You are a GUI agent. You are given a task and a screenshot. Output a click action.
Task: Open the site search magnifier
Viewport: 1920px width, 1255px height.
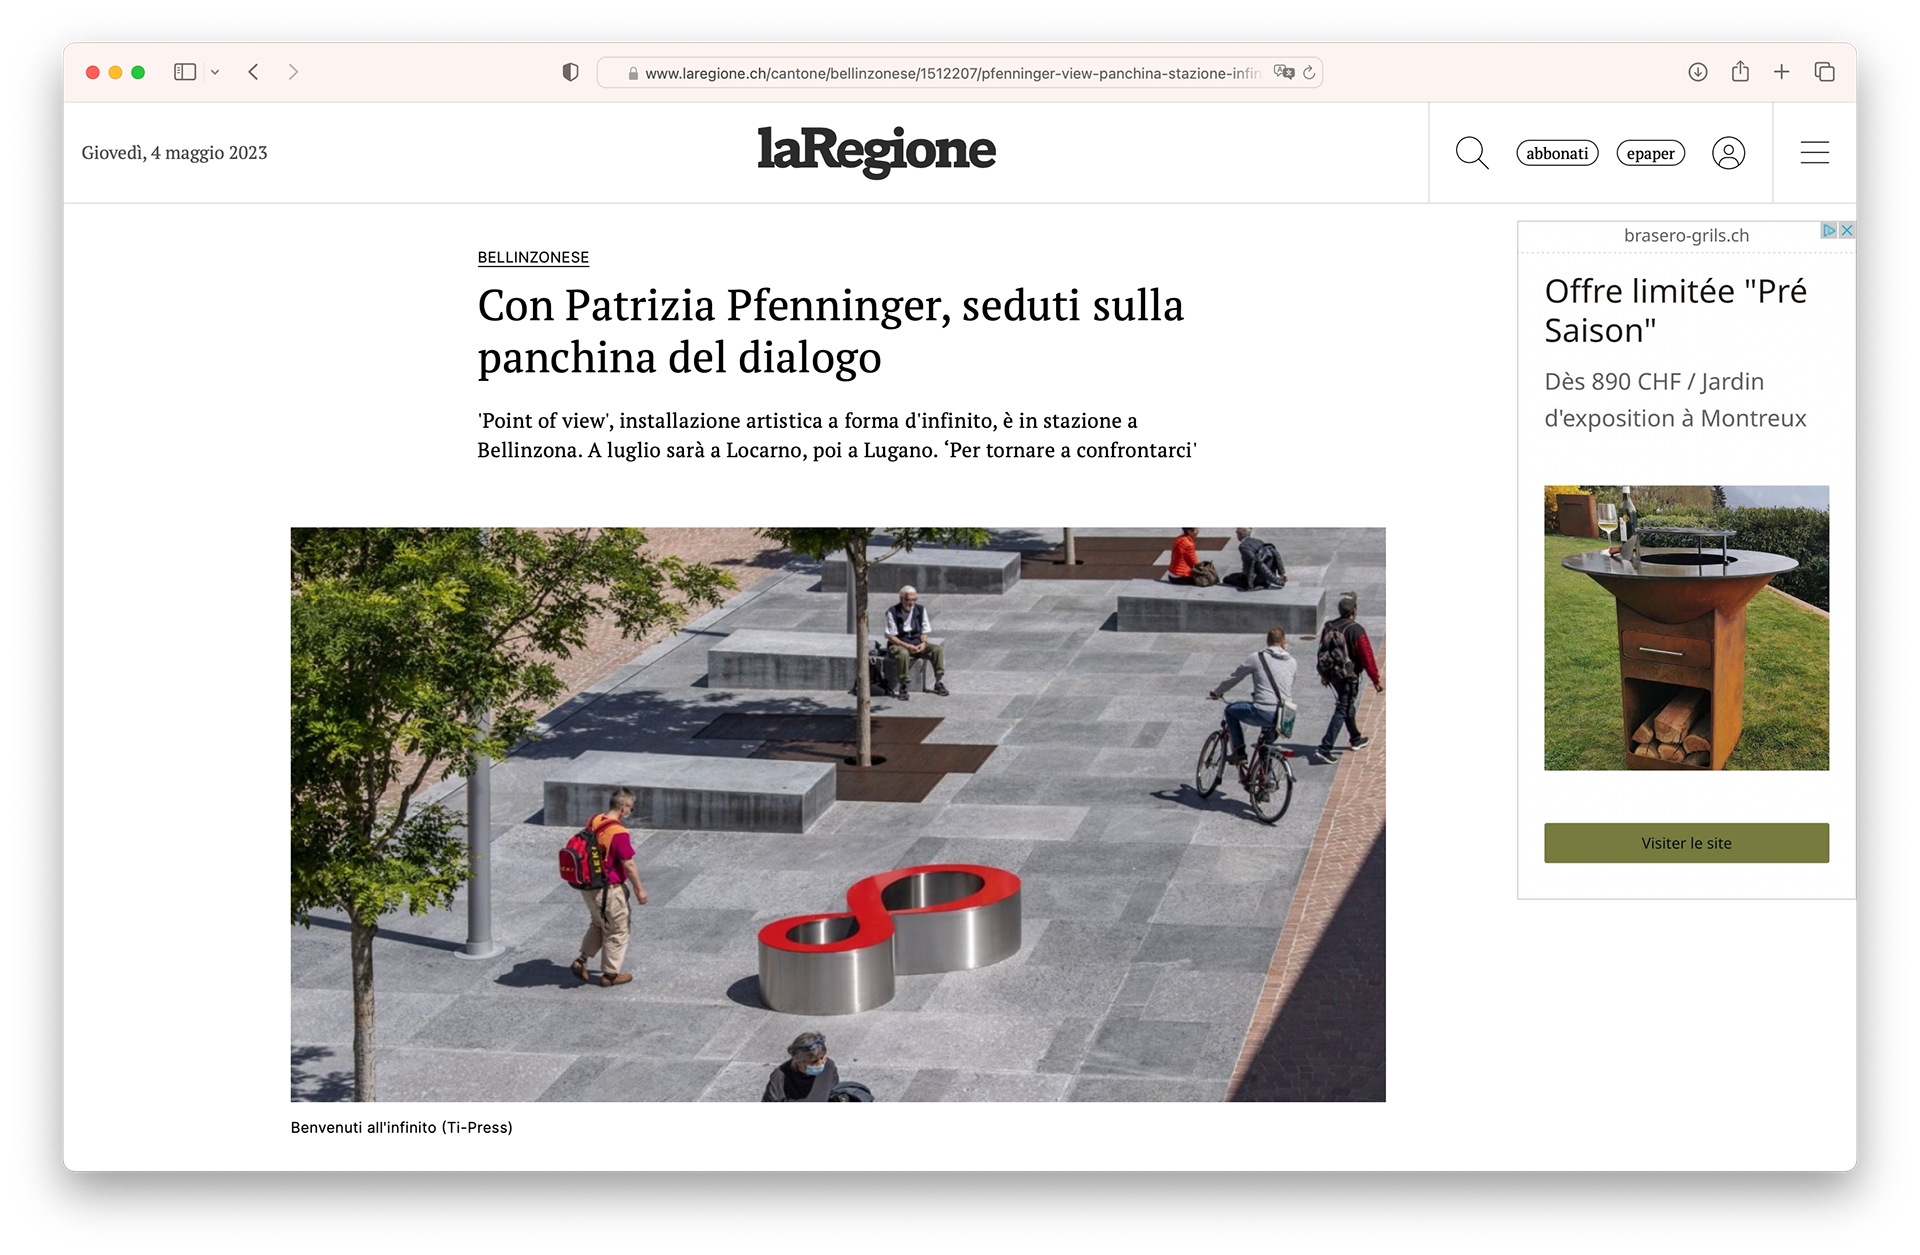click(1472, 153)
